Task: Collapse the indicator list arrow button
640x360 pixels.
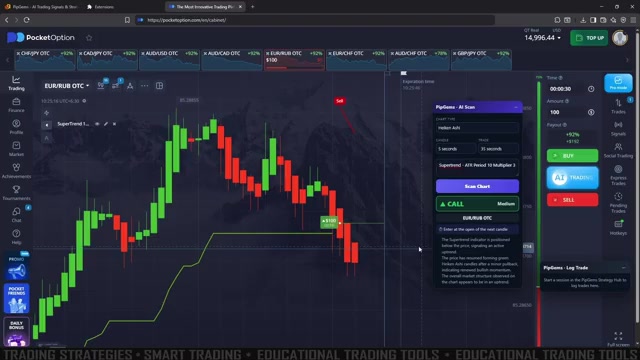Action: click(x=47, y=125)
